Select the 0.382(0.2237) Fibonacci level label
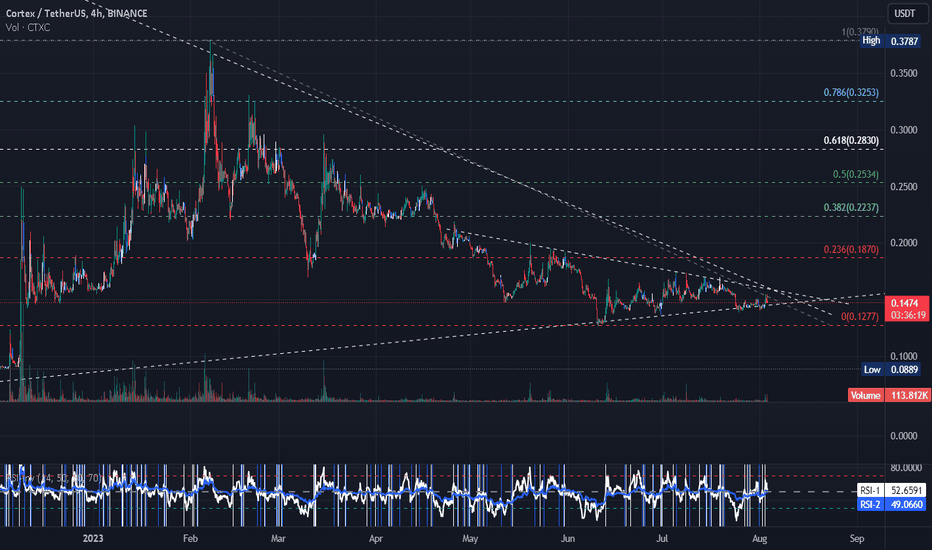The height and width of the screenshot is (550, 932). click(x=851, y=208)
